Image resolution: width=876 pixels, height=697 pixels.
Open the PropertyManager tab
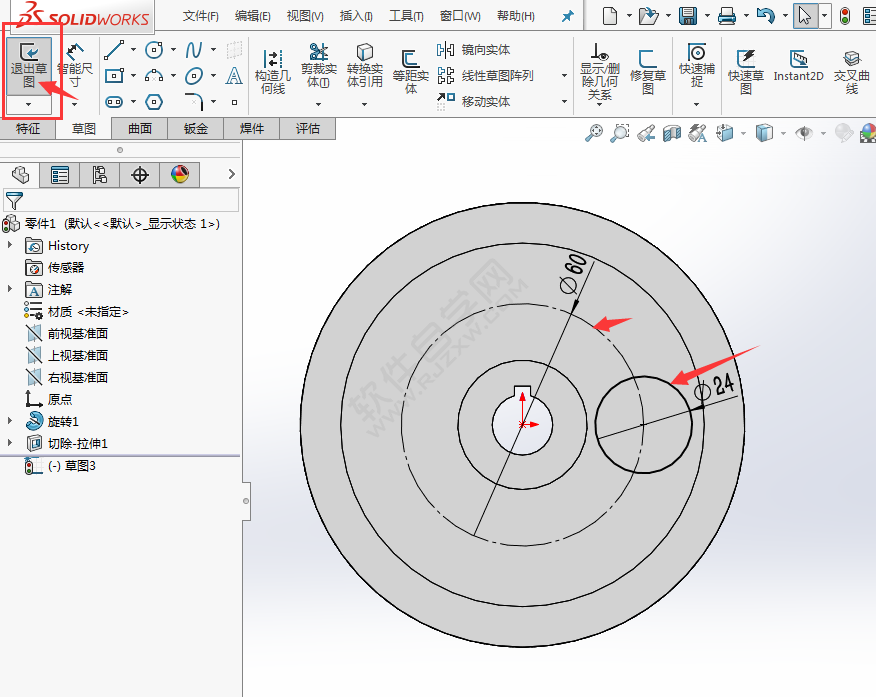click(x=60, y=175)
